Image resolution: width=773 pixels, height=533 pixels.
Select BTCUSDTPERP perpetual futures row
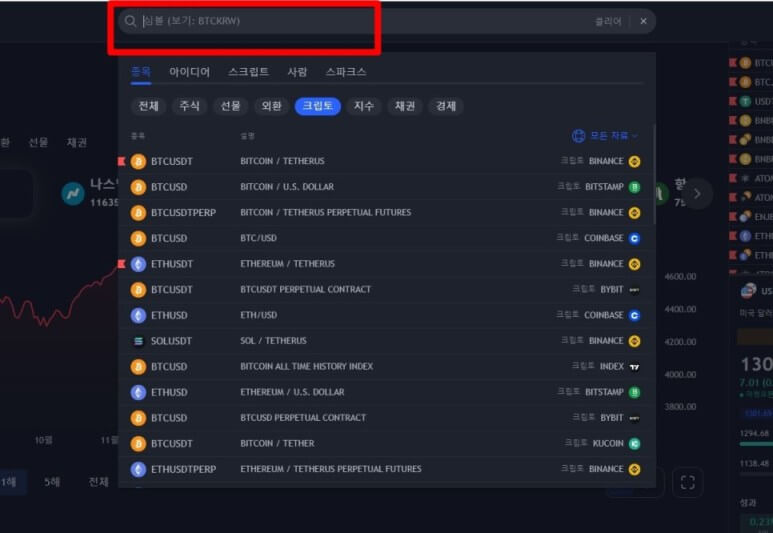point(386,213)
